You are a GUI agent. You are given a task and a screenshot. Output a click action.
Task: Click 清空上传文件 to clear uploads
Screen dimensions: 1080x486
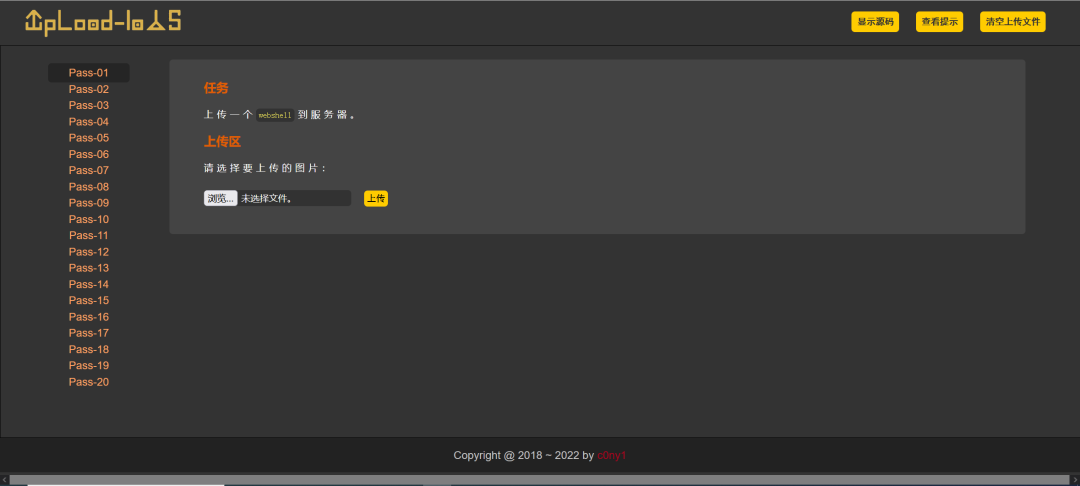click(1012, 21)
